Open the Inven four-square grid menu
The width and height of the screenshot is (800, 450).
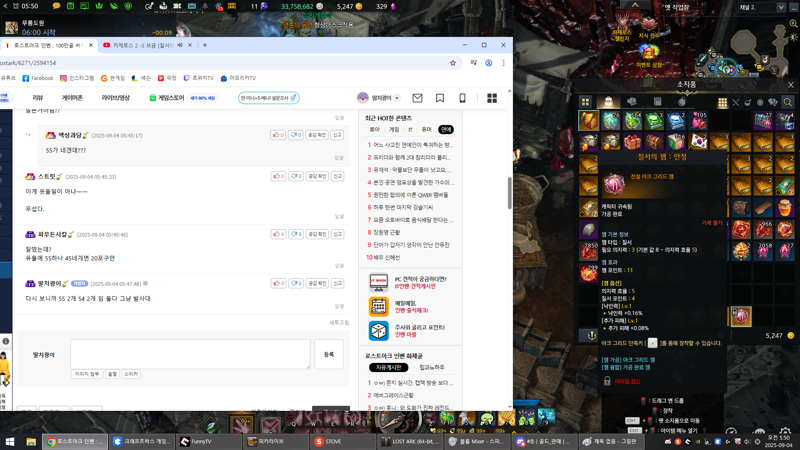click(x=492, y=98)
